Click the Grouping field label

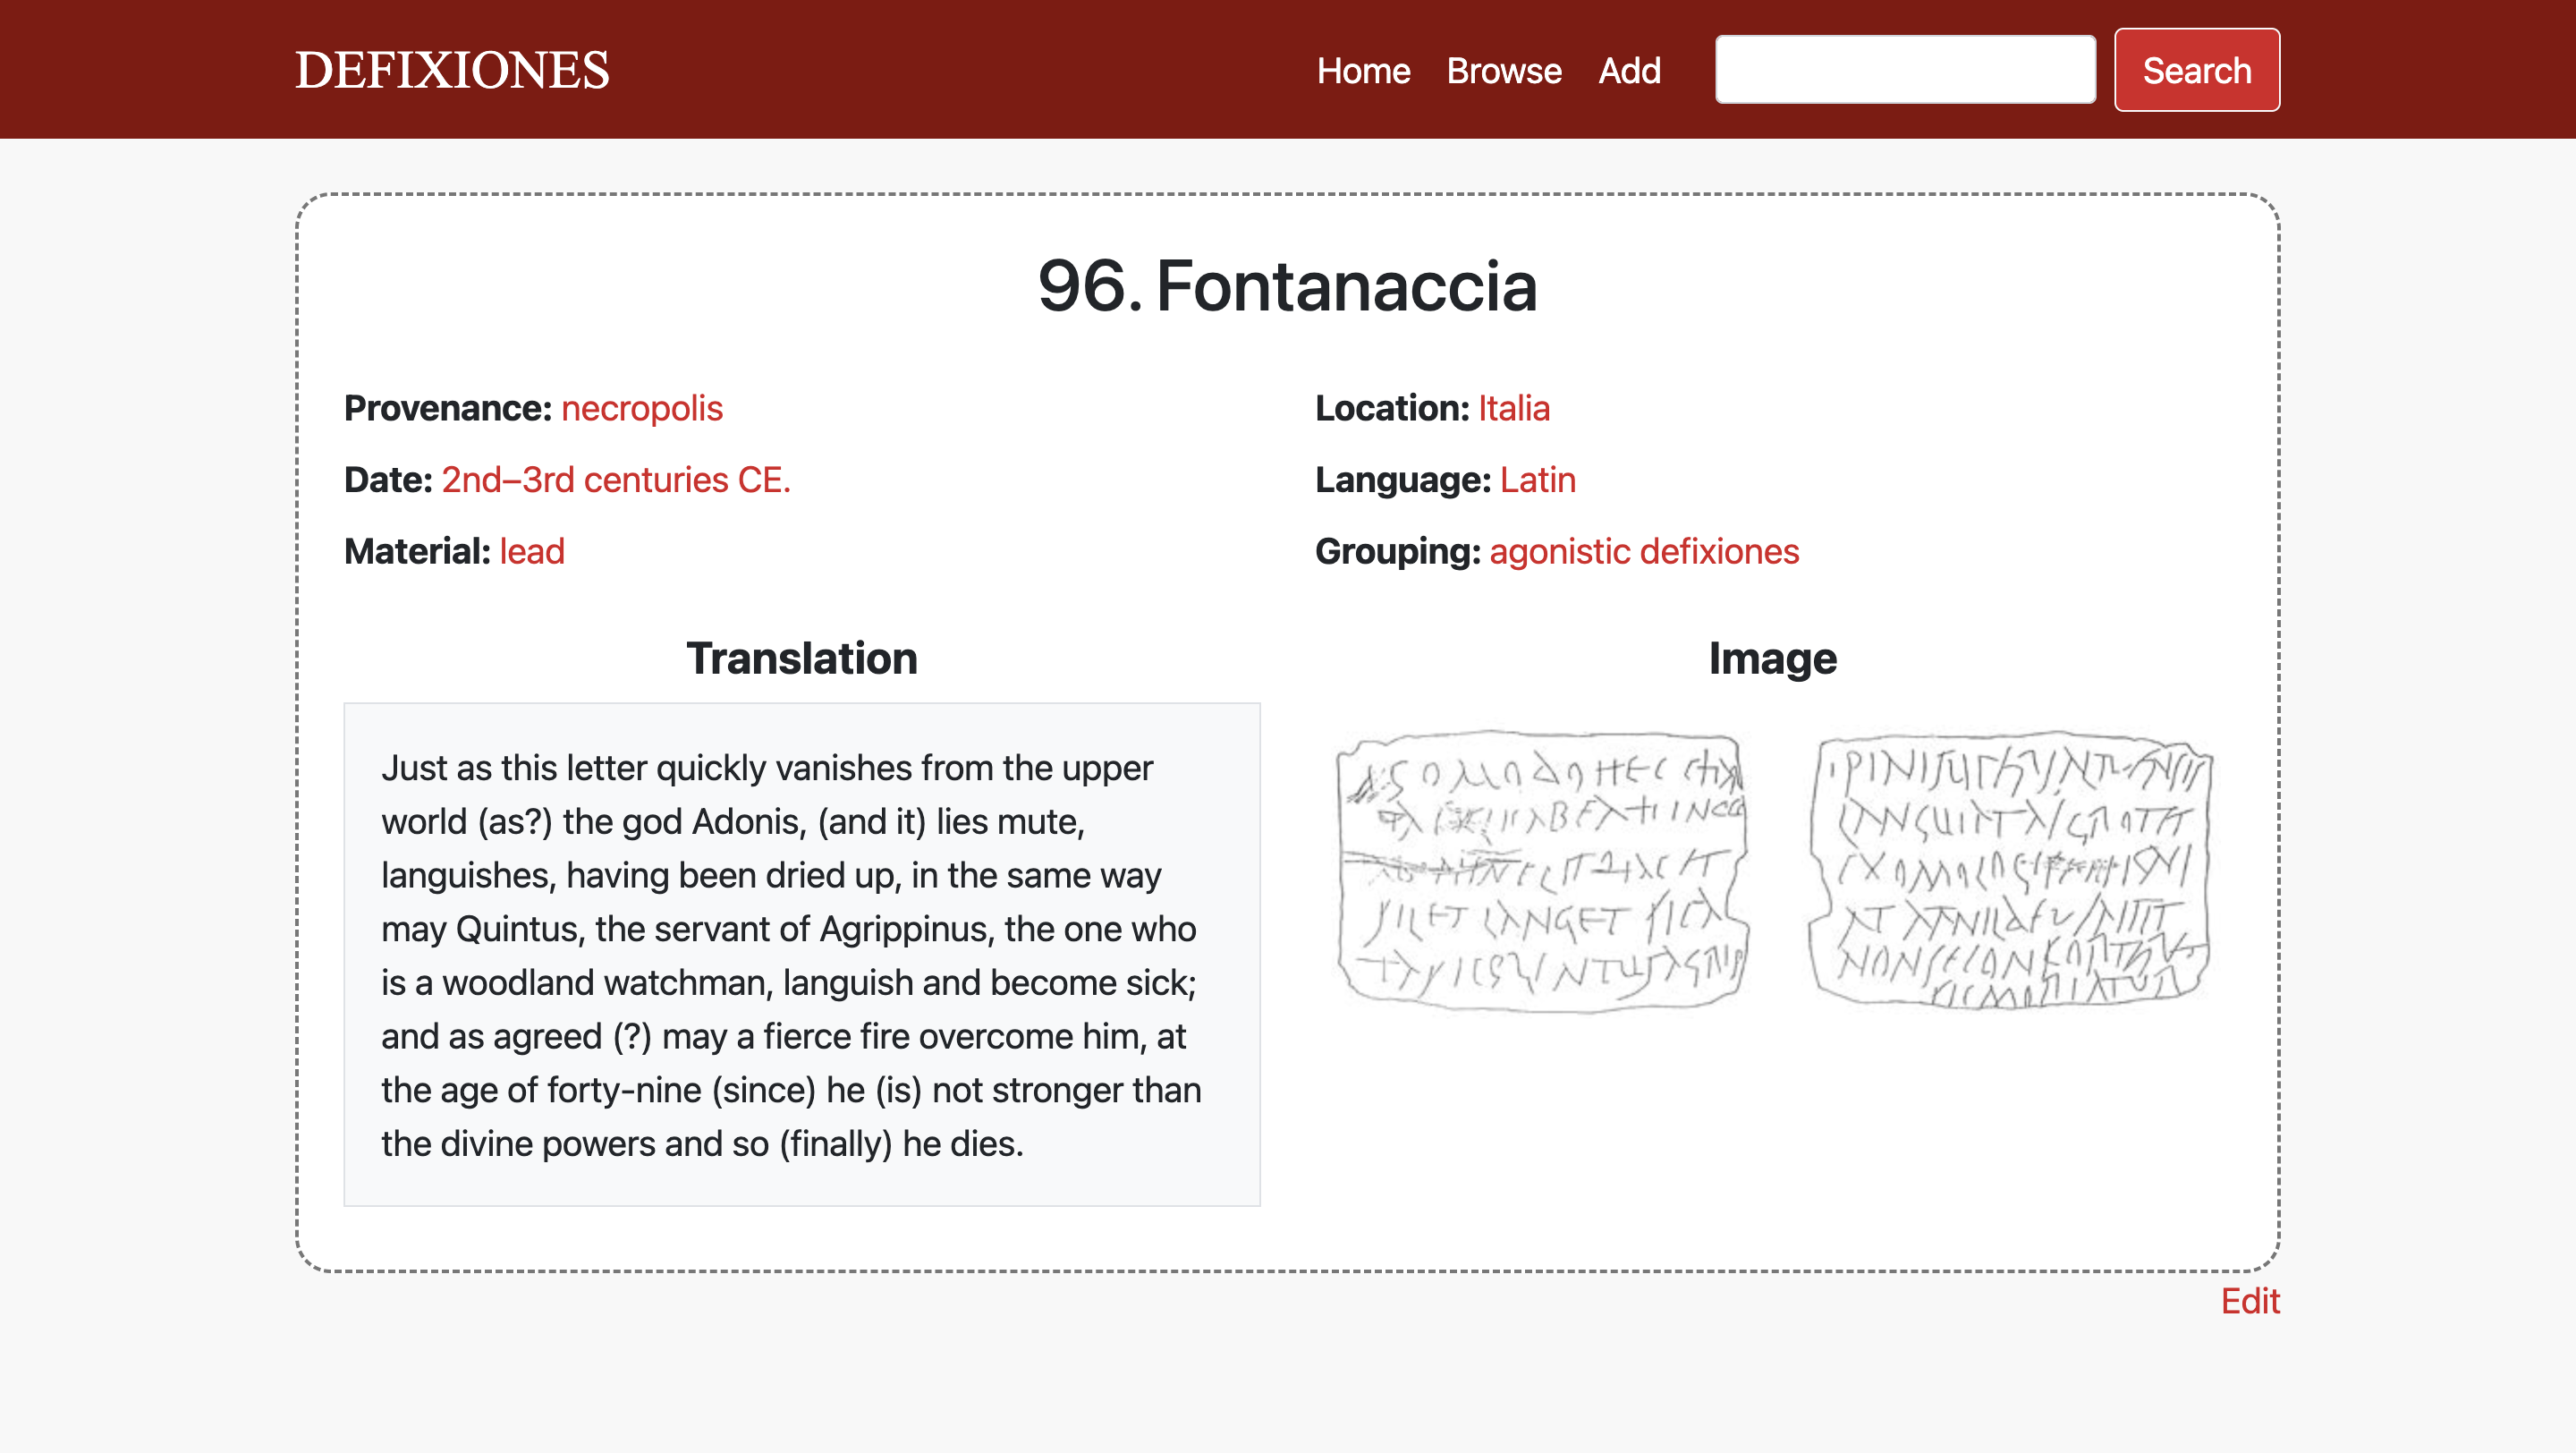[1397, 551]
